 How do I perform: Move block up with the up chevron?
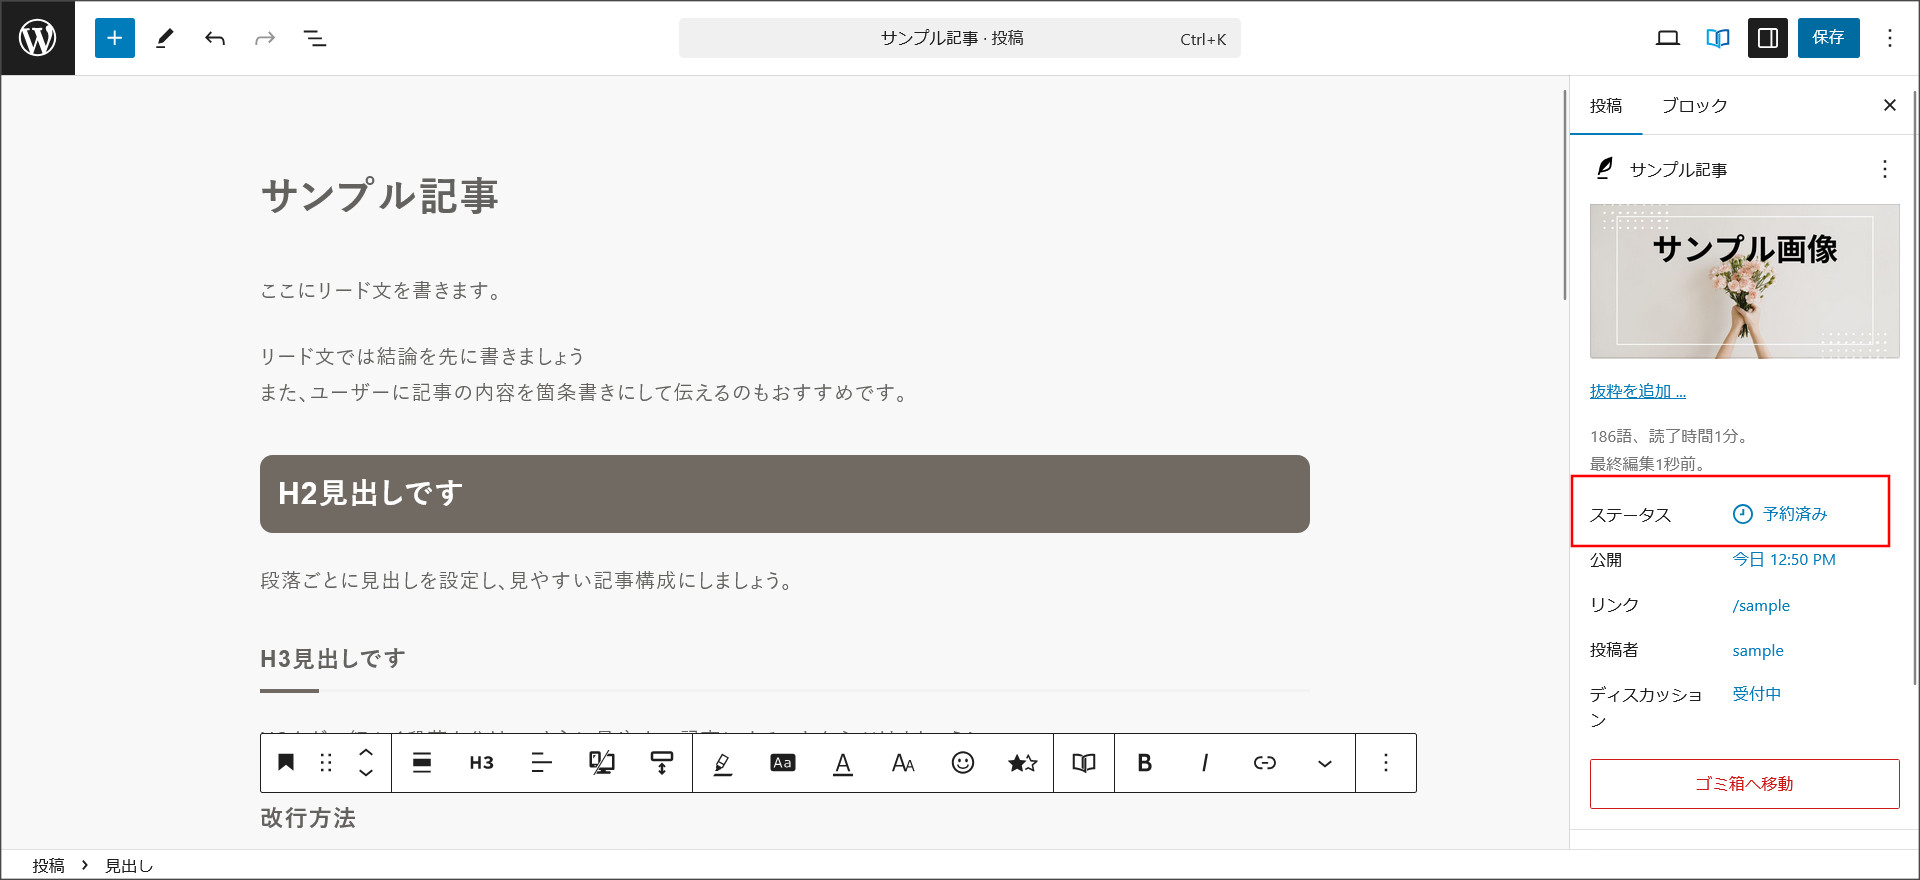click(x=366, y=752)
